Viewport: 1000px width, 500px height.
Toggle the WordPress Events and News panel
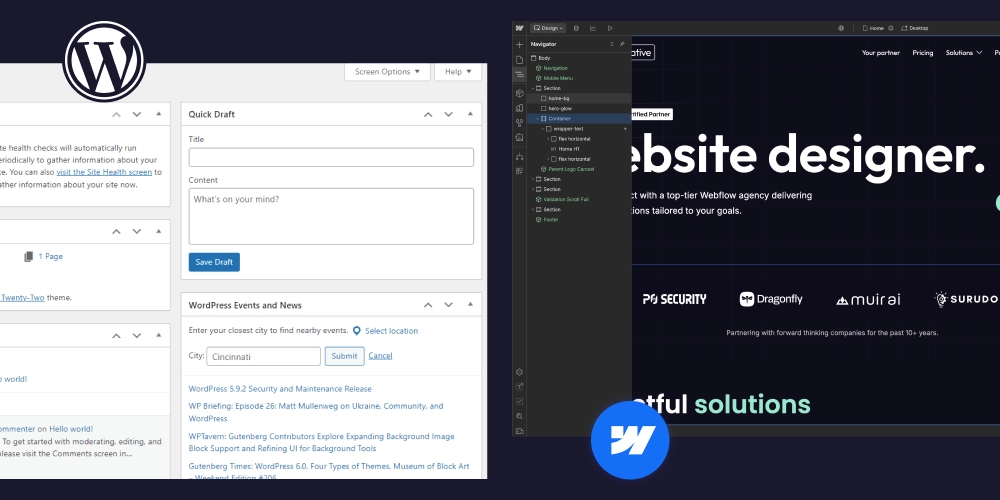point(470,305)
